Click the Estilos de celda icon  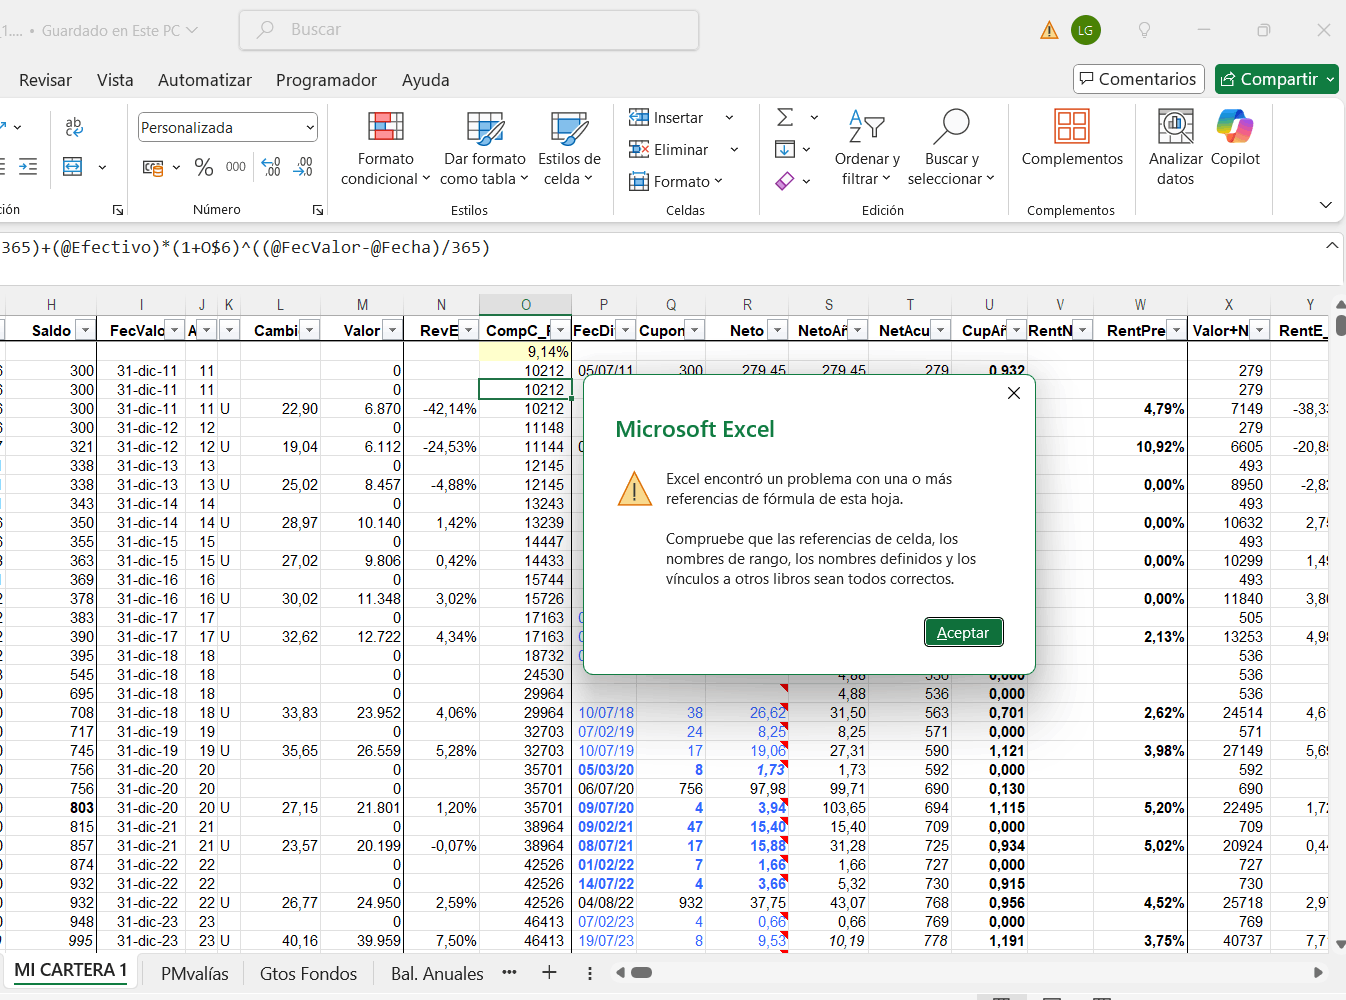(x=569, y=128)
